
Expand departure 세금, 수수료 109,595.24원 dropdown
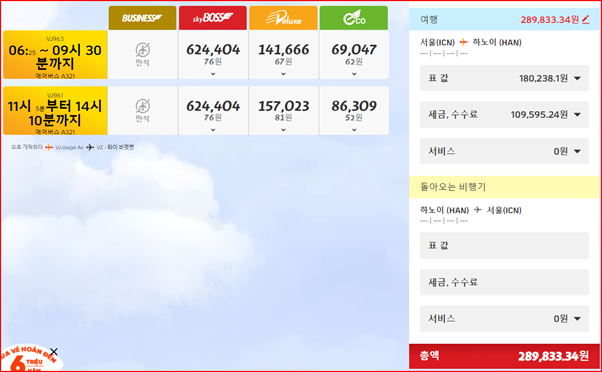504,114
